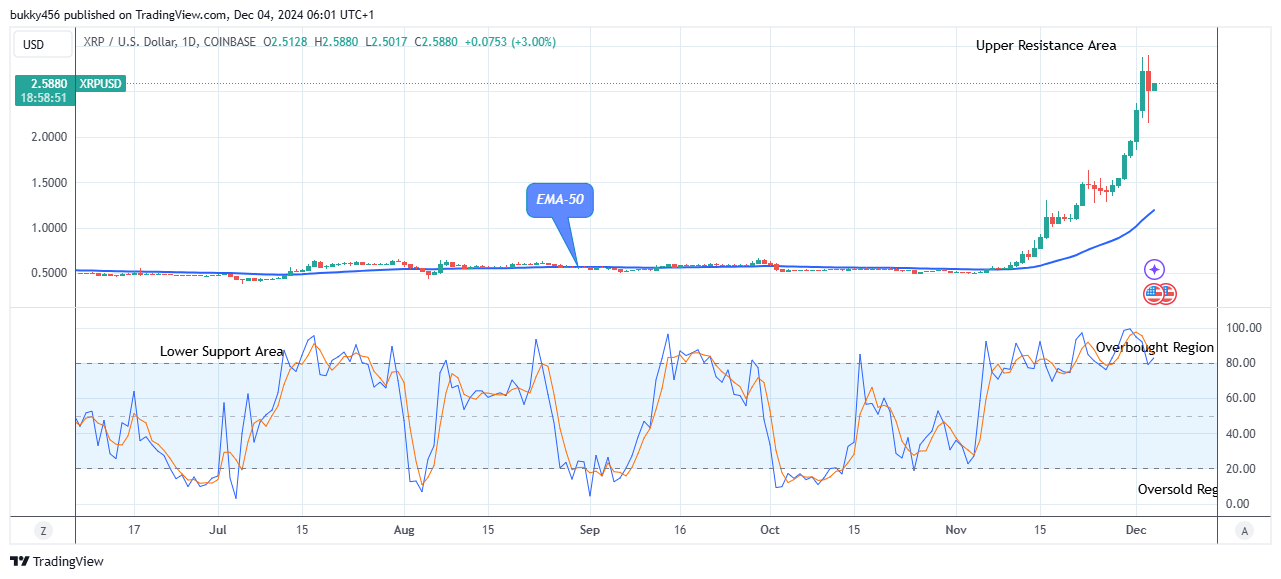This screenshot has height=579, width=1281.
Task: Click the 'Sep' time axis label
Action: pyautogui.click(x=590, y=530)
